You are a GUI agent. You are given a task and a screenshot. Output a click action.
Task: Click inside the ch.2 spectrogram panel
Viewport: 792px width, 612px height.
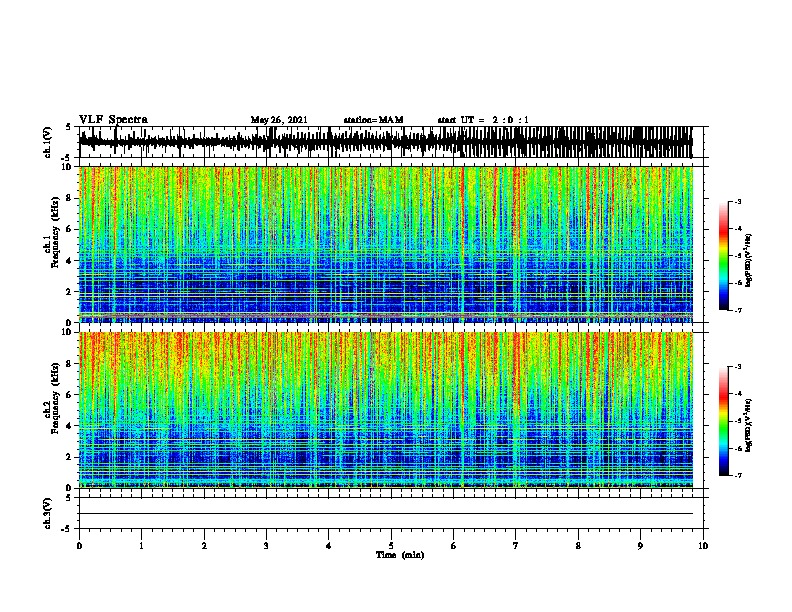(386, 410)
